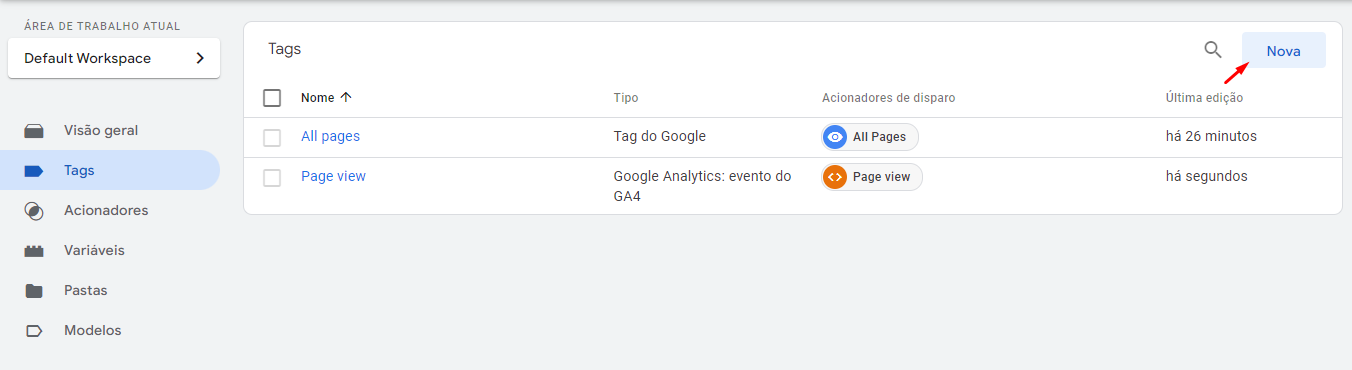Click the search magnifier icon in Tags panel
Viewport: 1352px width, 370px height.
[1212, 50]
